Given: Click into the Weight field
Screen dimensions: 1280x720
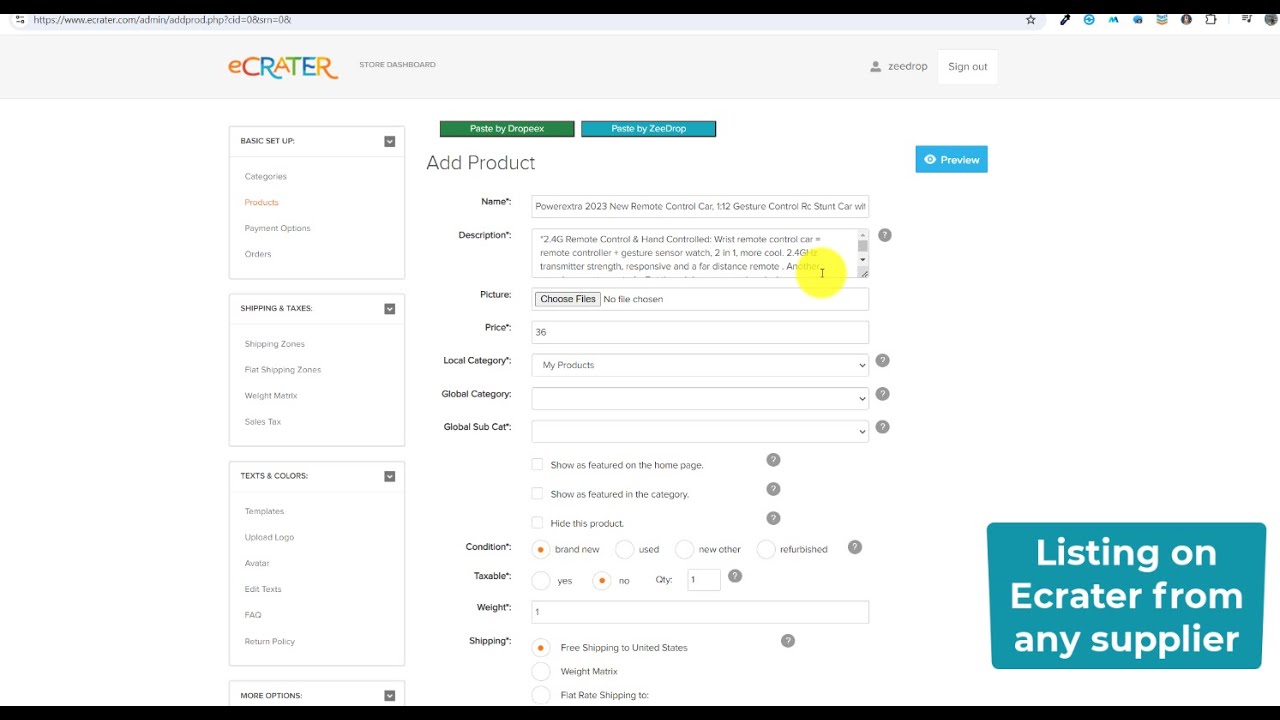Looking at the screenshot, I should coord(700,612).
